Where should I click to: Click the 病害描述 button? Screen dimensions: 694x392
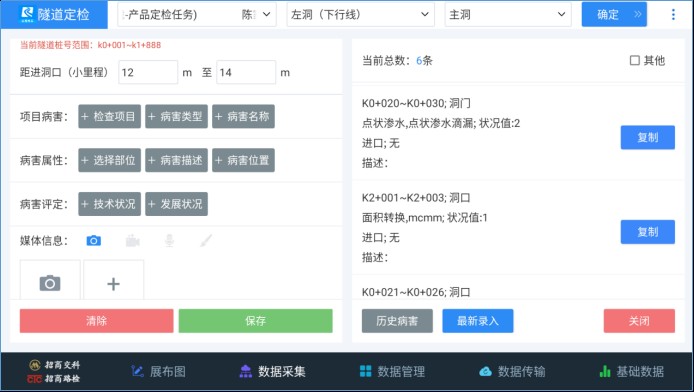pyautogui.click(x=176, y=160)
